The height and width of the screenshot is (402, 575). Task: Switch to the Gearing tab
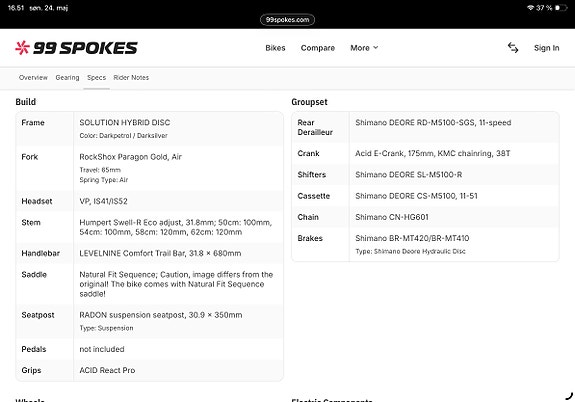(x=67, y=77)
